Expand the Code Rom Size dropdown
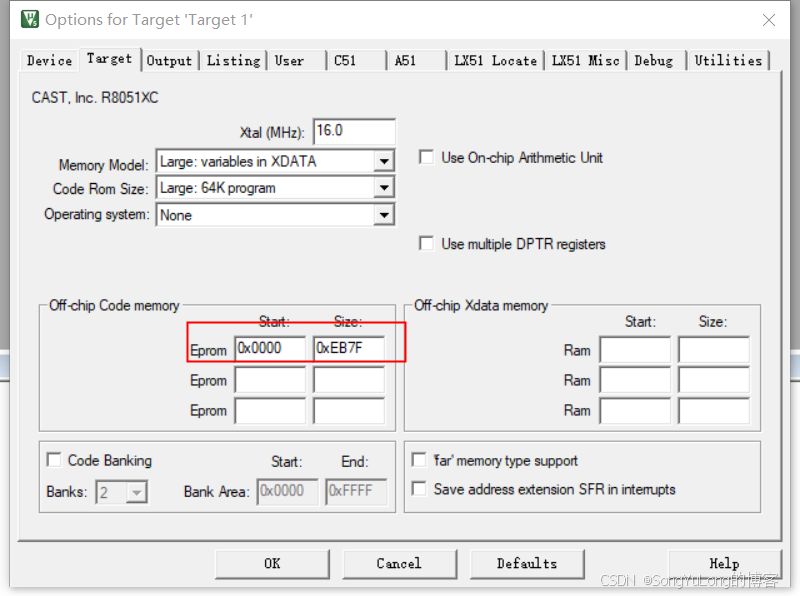The image size is (800, 596). pyautogui.click(x=384, y=188)
